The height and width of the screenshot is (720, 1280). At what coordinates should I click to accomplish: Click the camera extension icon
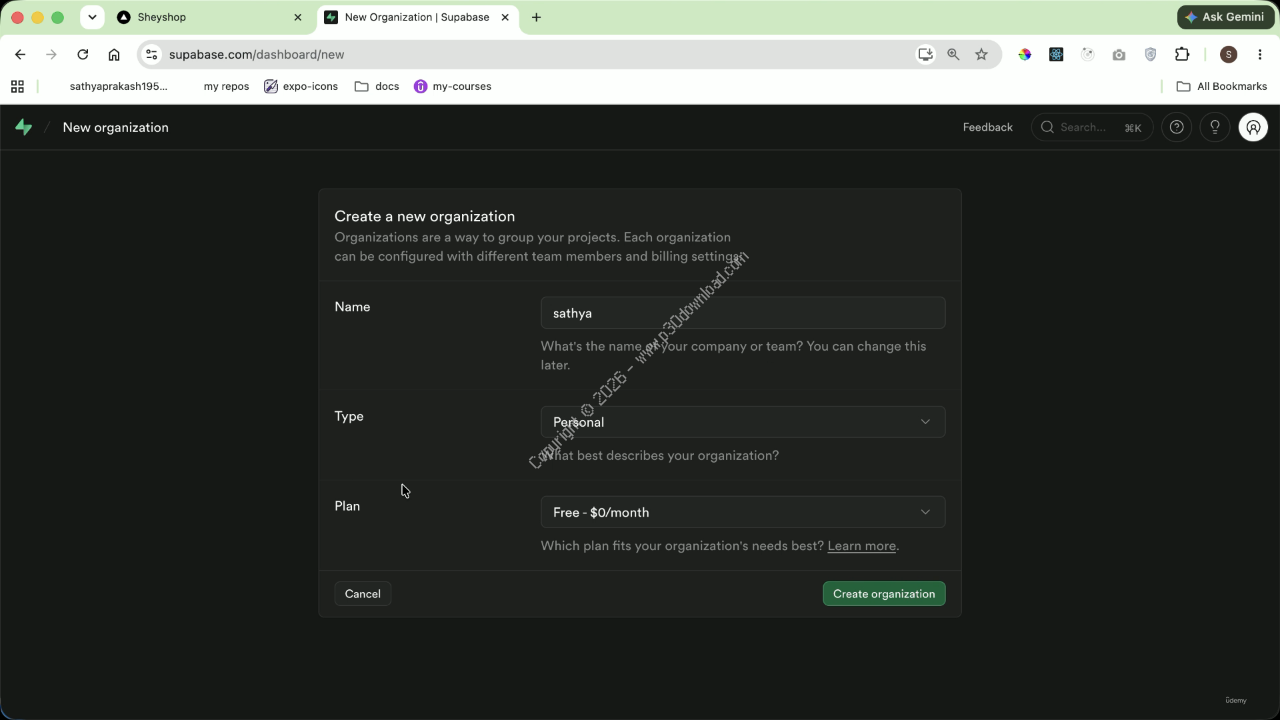1119,55
